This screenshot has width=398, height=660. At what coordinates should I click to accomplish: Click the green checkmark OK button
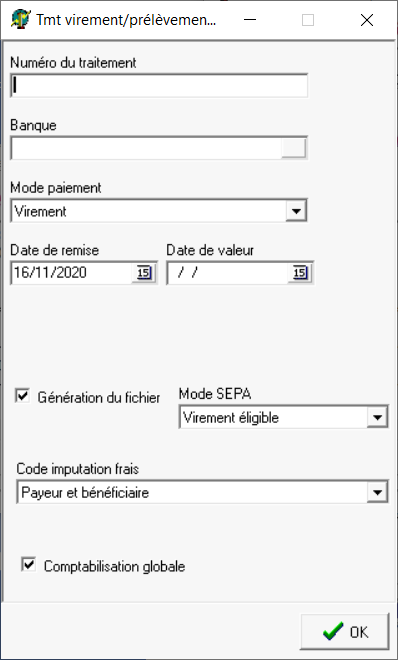click(345, 632)
